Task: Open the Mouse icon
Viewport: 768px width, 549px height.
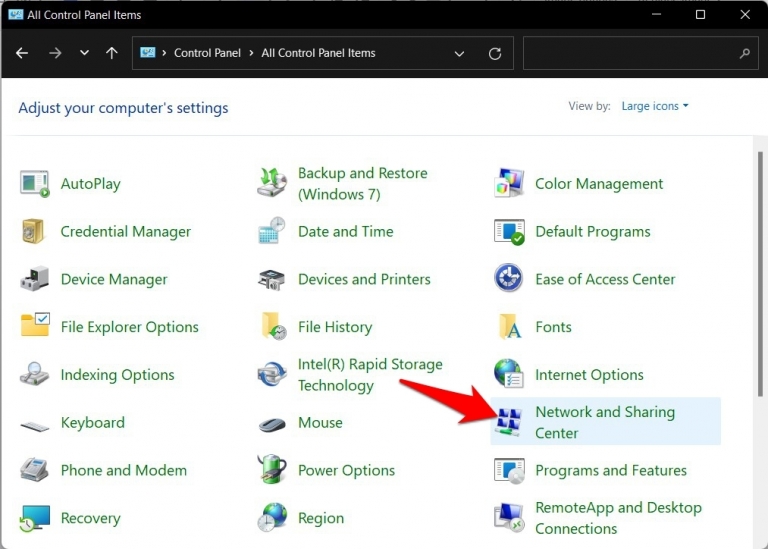Action: (272, 424)
